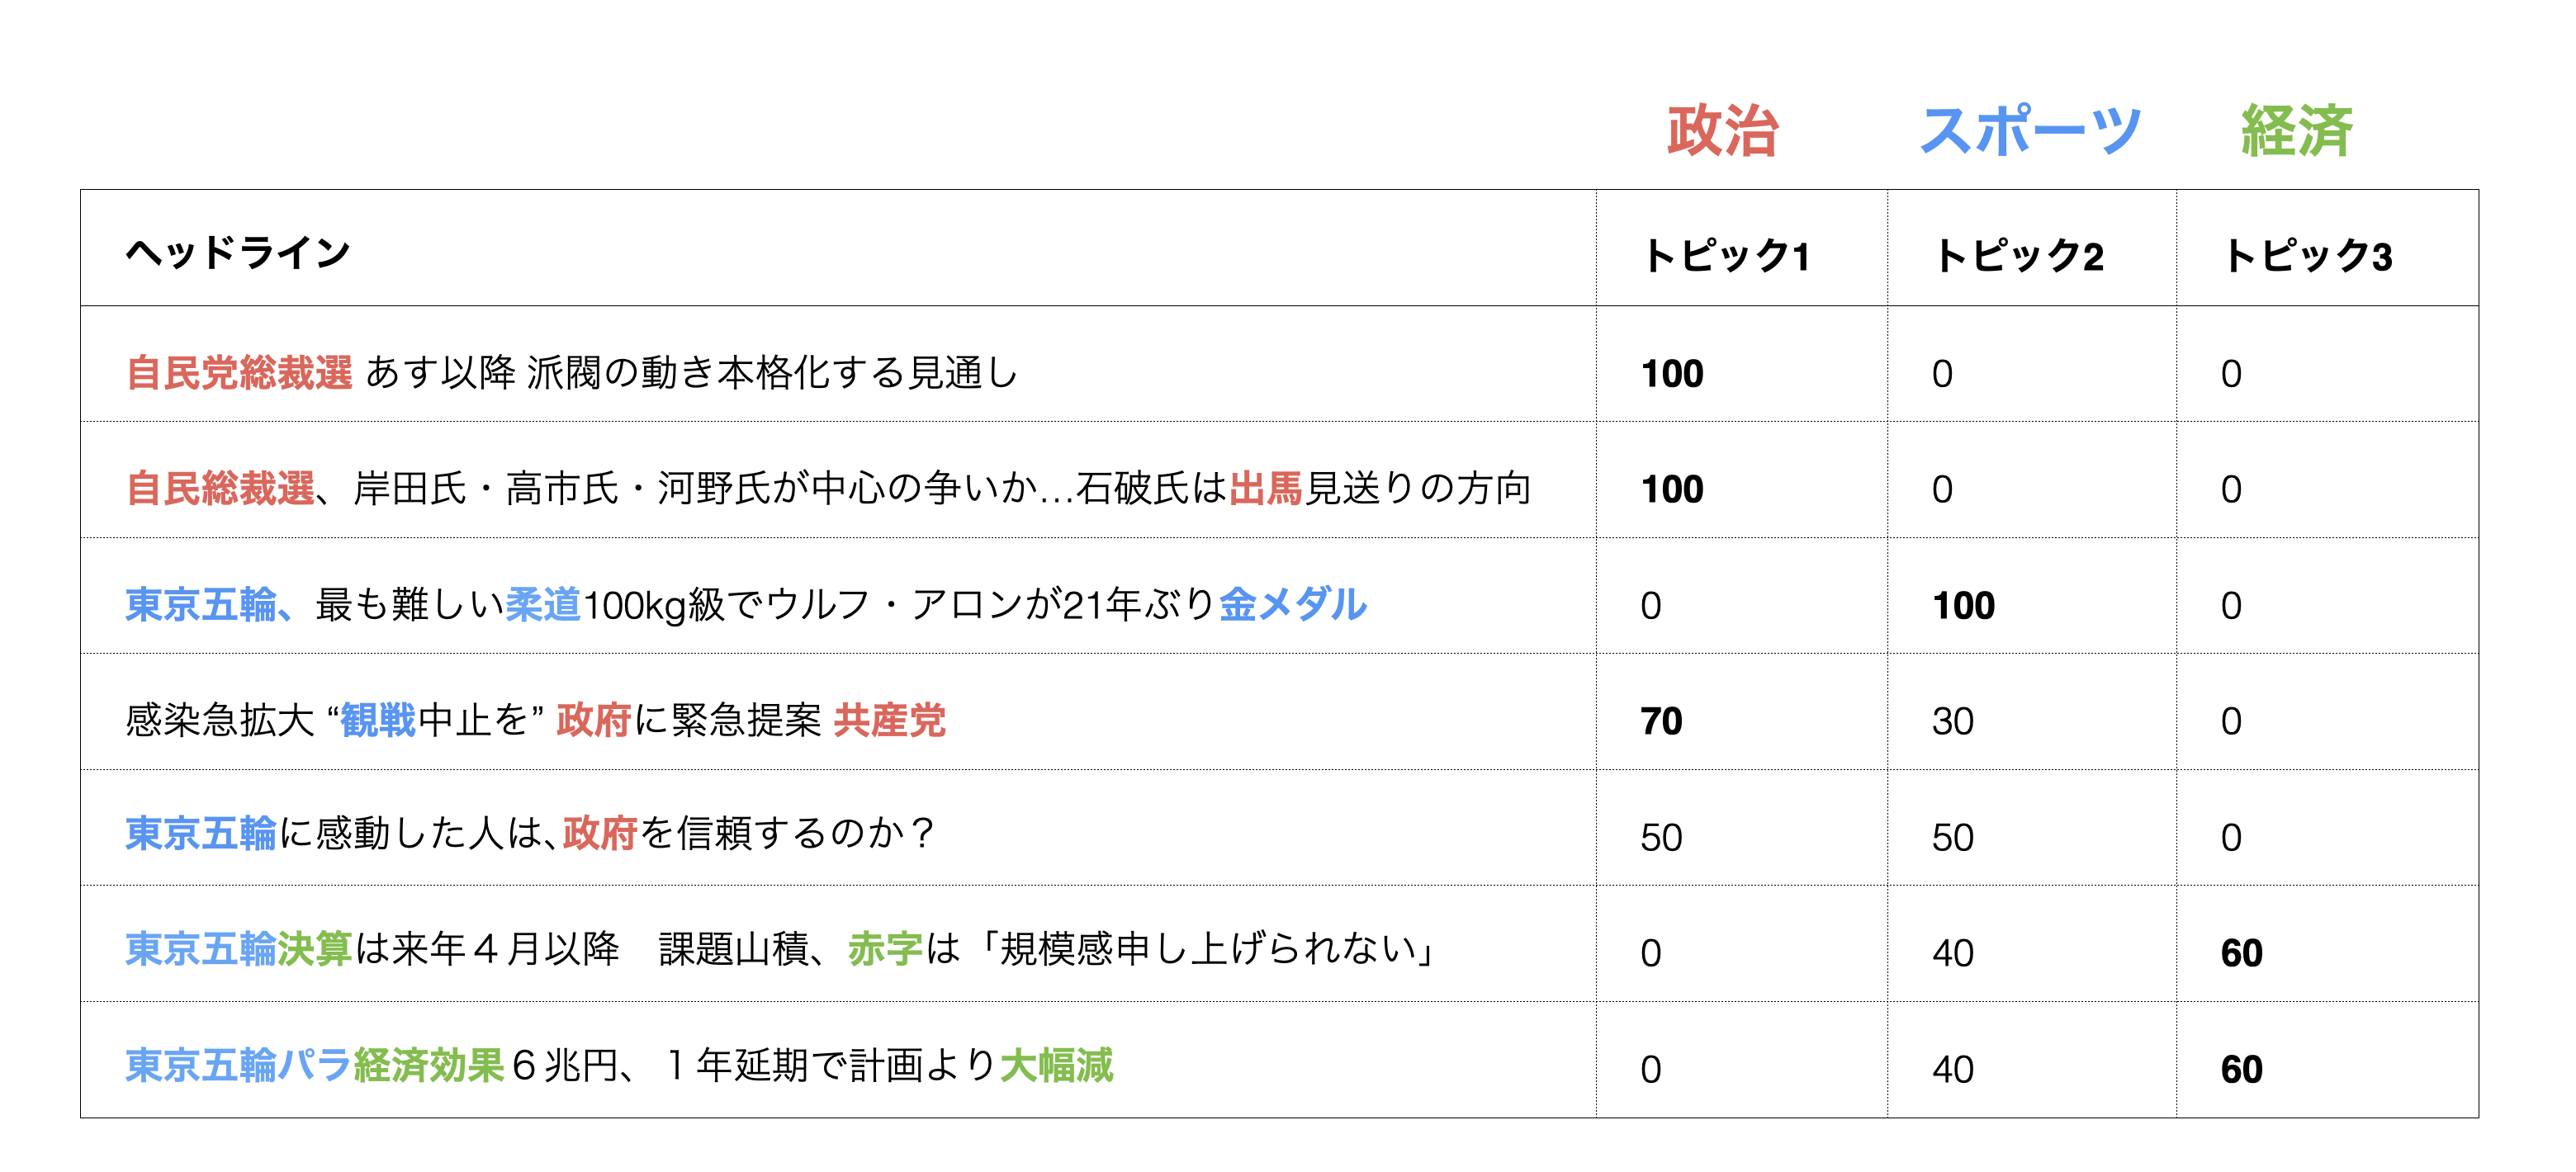Select the ヘッドライン column header
Screen dimensions: 2576x1172
tap(238, 253)
